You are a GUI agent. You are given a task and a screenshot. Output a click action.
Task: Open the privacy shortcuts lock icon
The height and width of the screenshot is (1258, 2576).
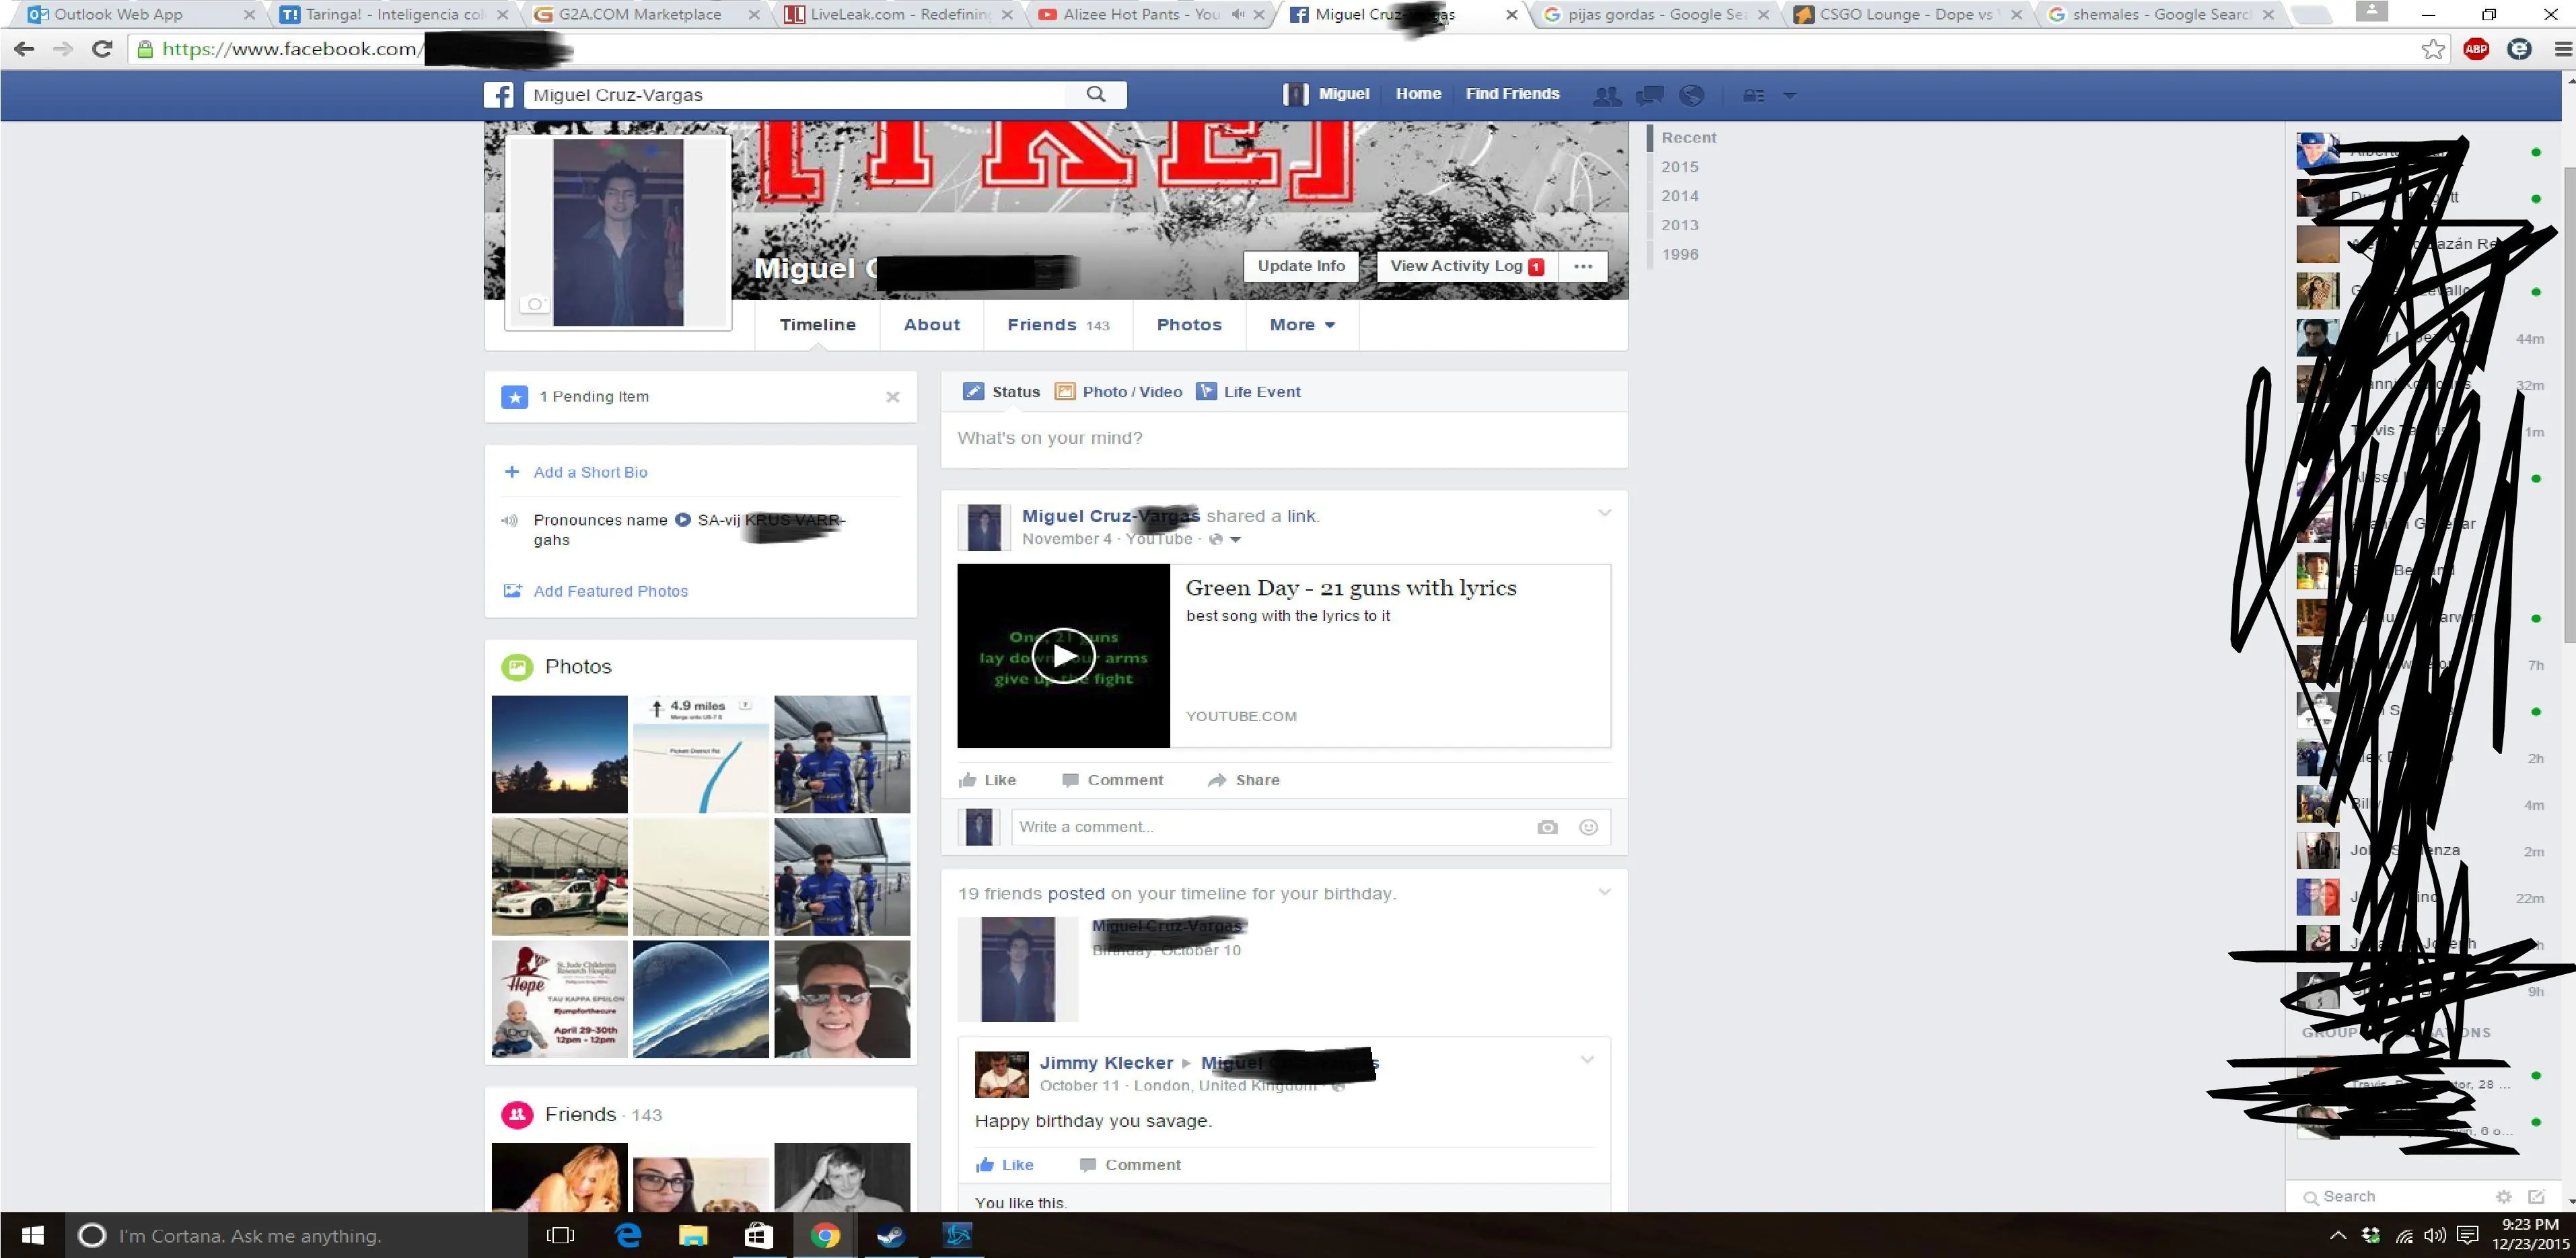pyautogui.click(x=1753, y=95)
